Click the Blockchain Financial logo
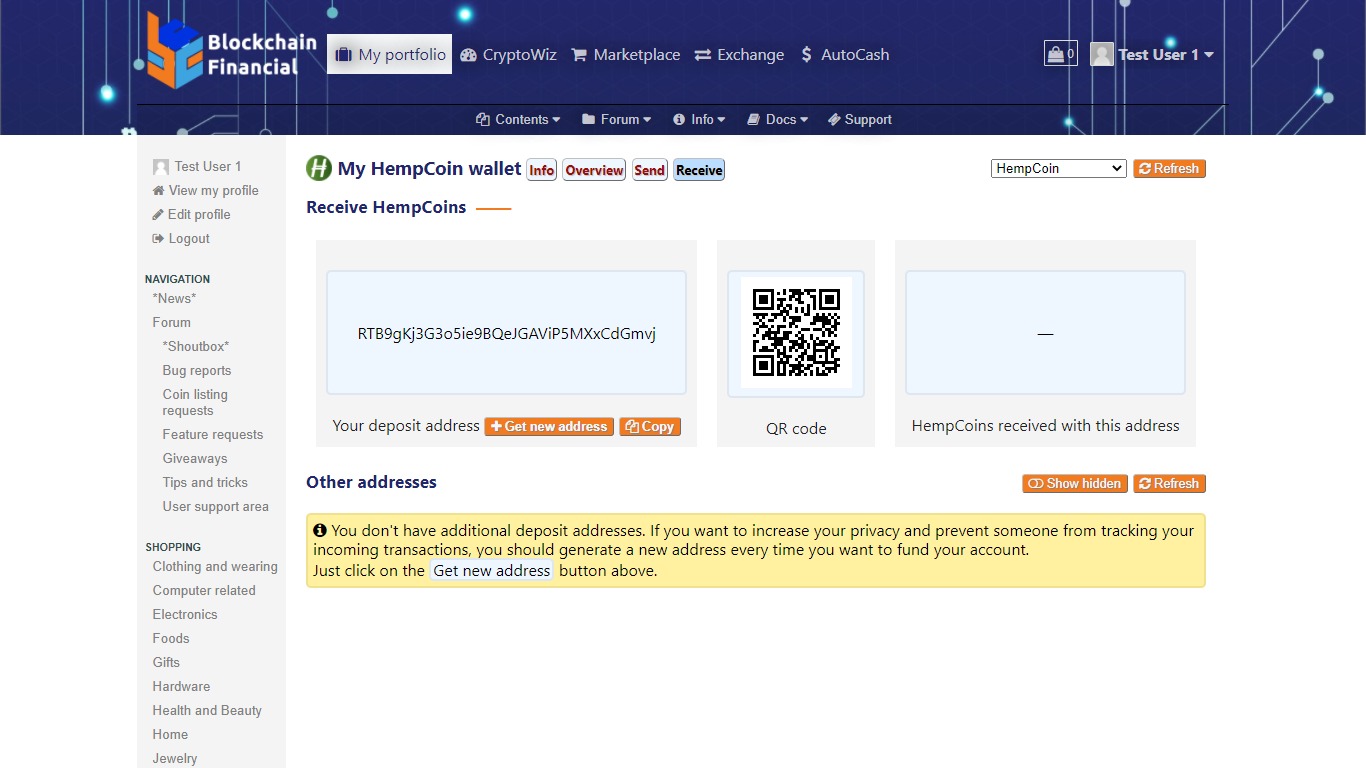Screen dimensions: 1366x768 point(231,52)
